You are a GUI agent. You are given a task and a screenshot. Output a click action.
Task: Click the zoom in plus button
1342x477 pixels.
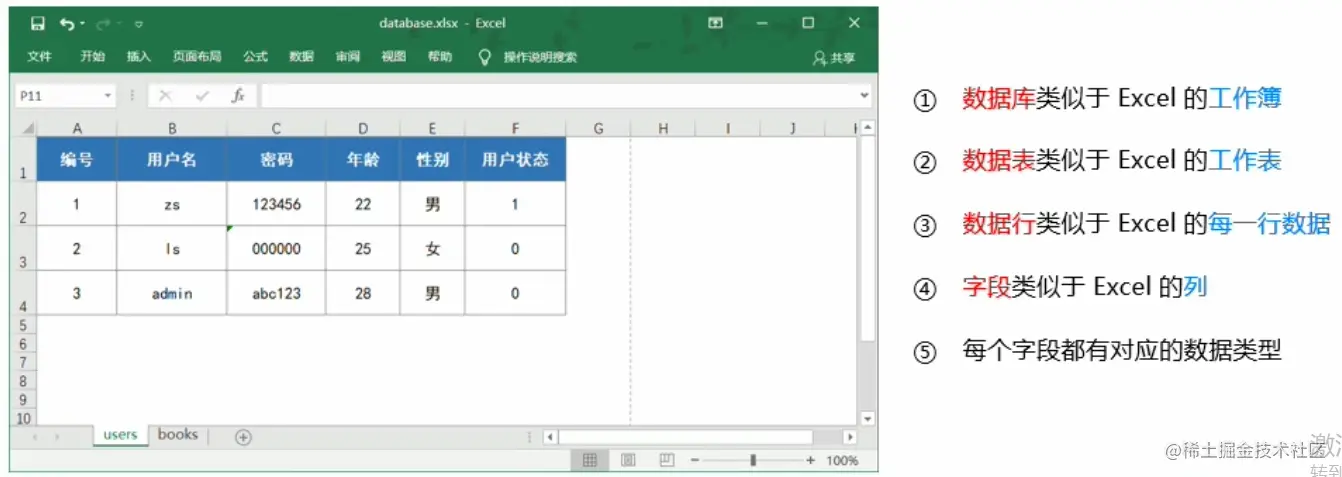pos(810,460)
